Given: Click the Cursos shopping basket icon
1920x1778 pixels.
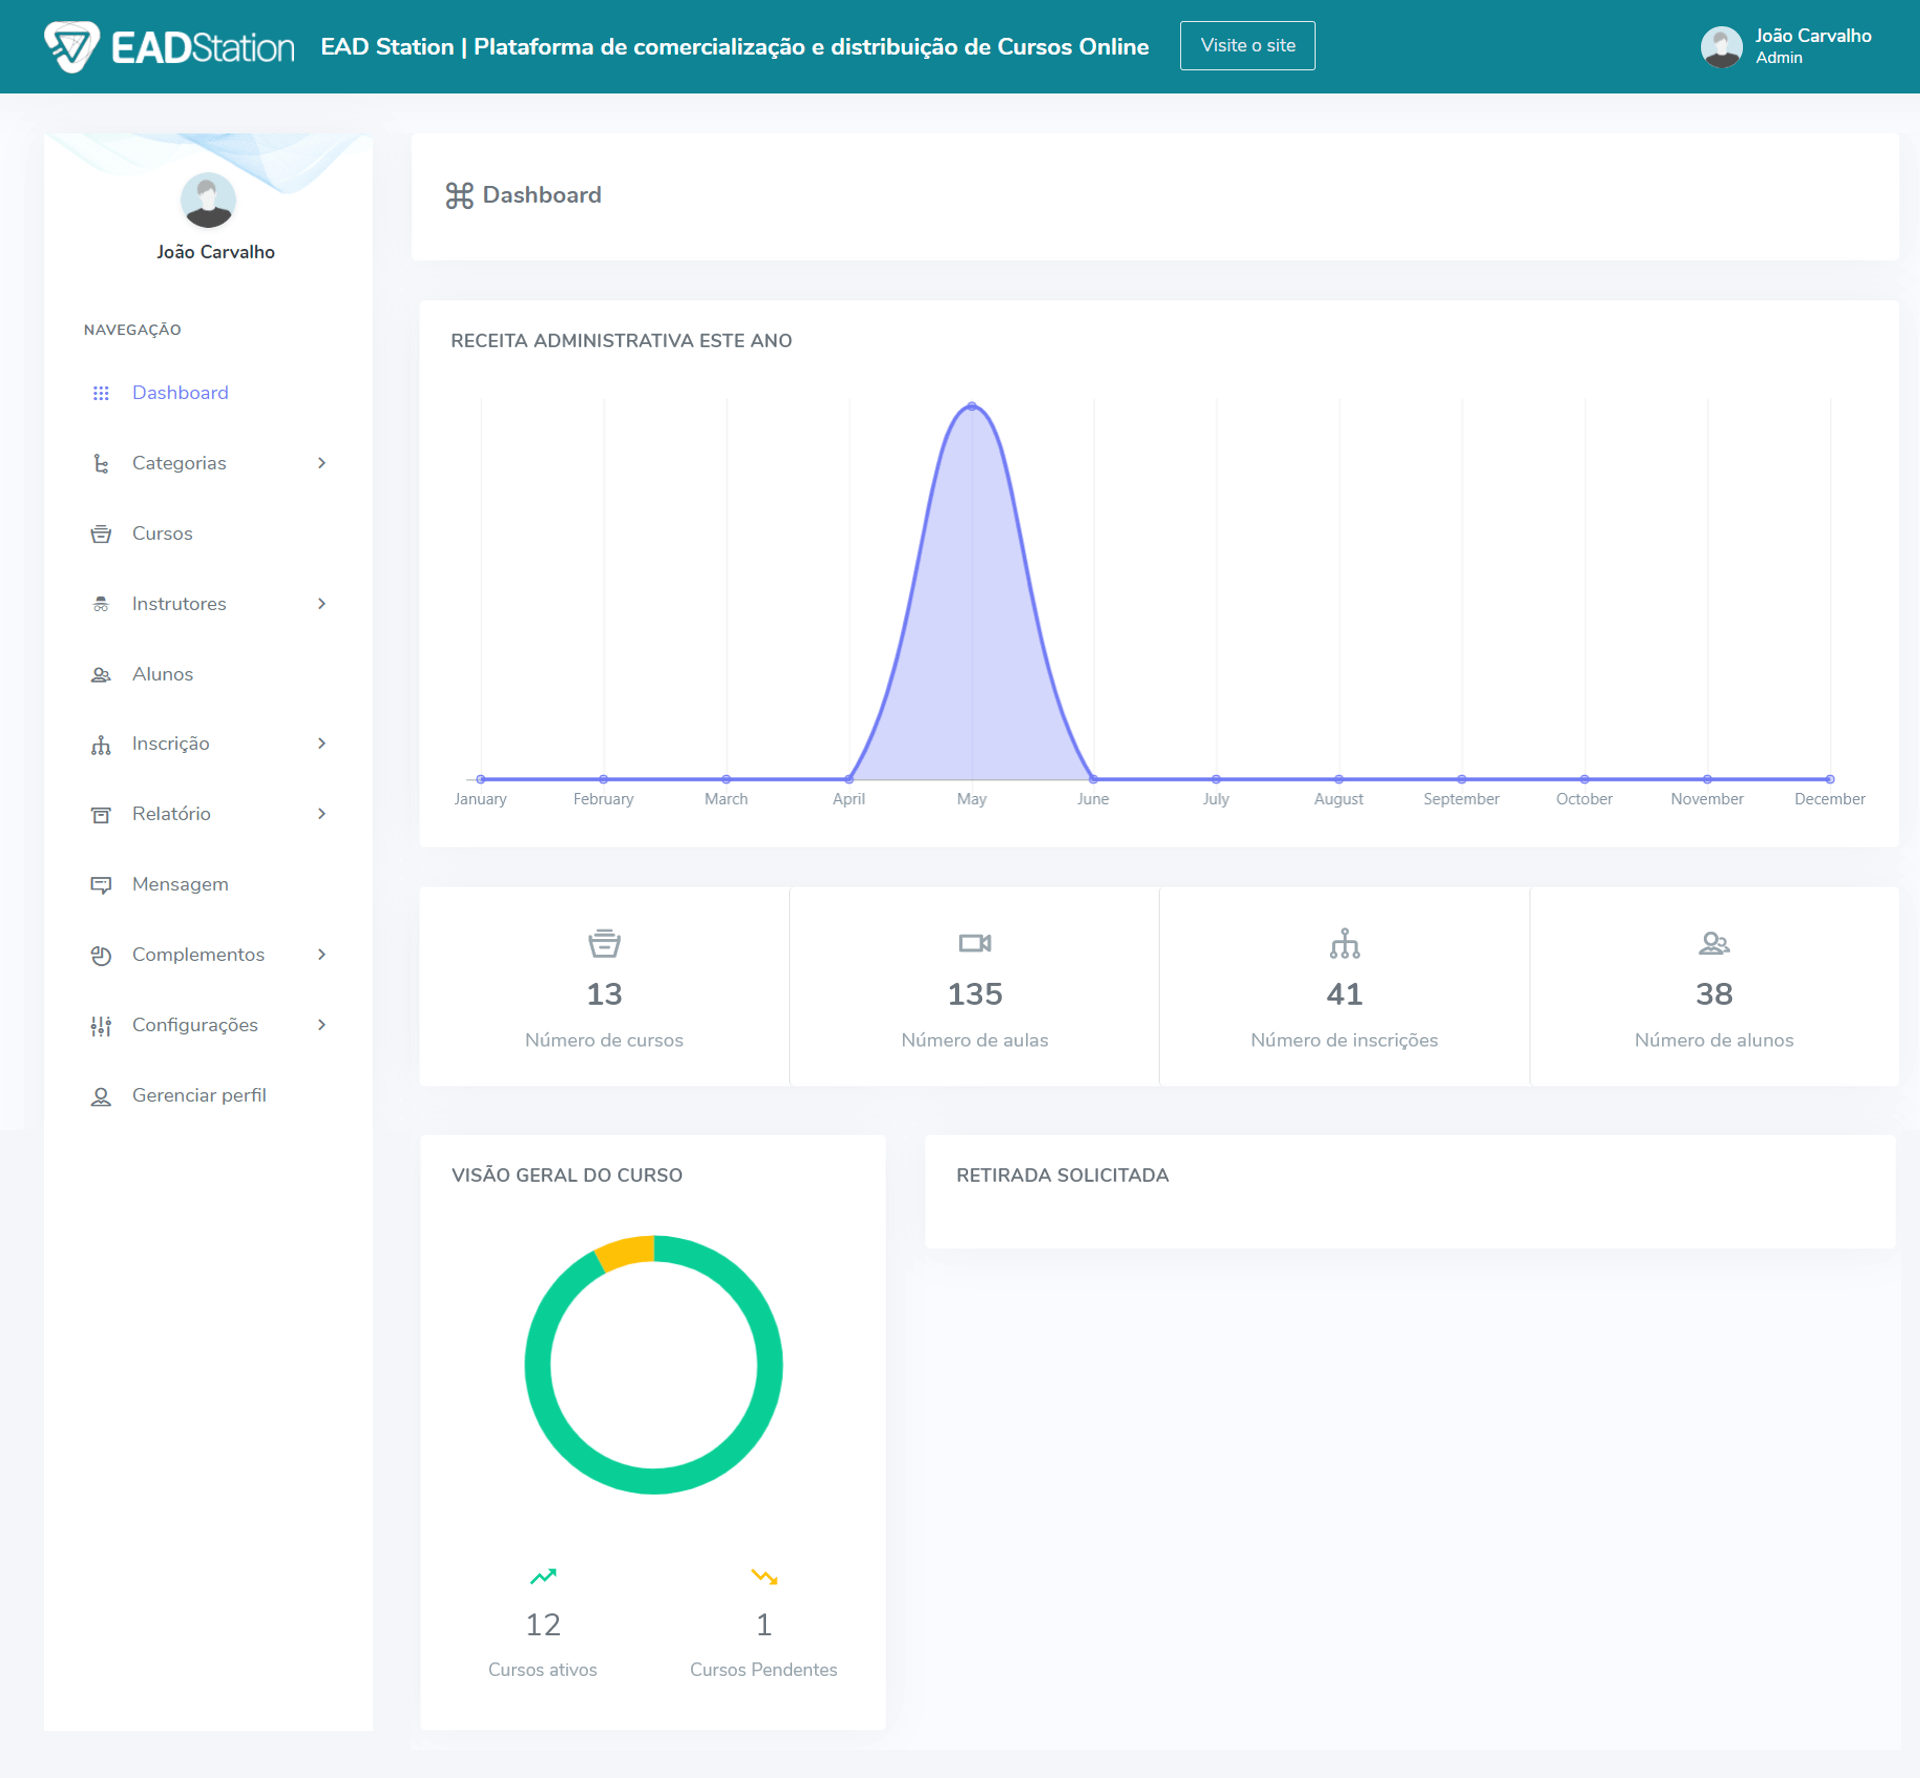Looking at the screenshot, I should tap(101, 533).
